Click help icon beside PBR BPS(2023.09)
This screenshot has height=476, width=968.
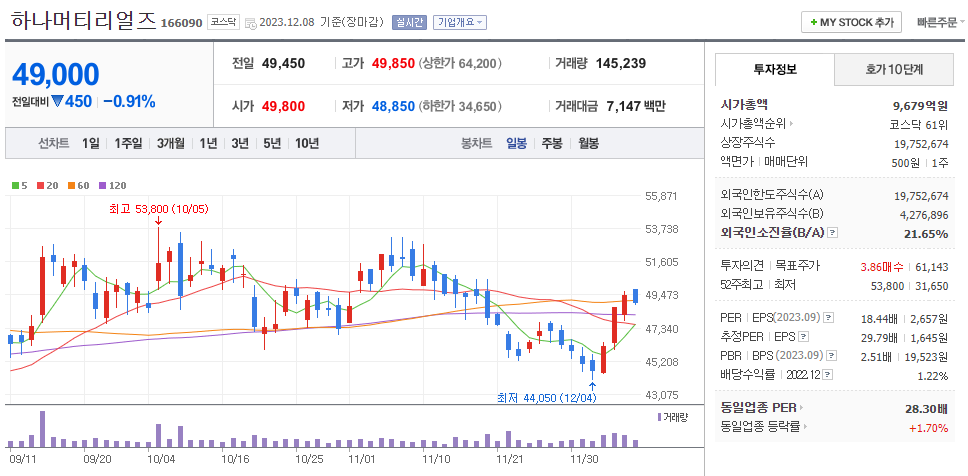click(x=832, y=356)
